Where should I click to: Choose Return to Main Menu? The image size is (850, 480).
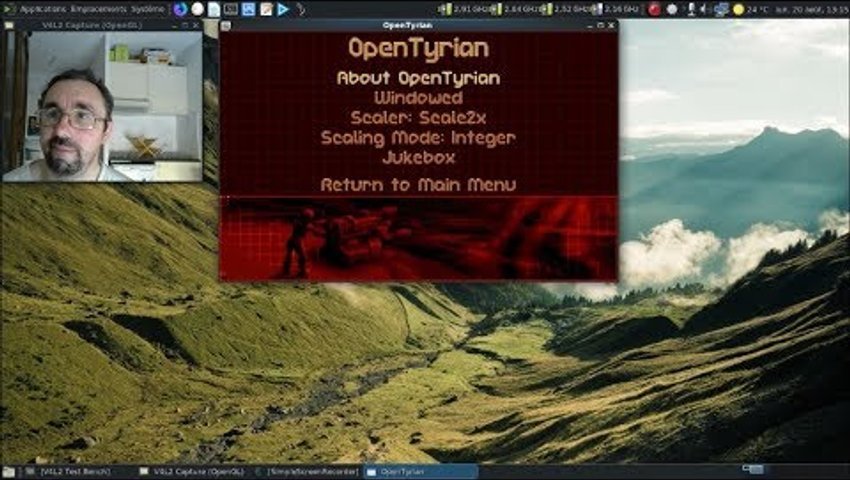pos(418,185)
